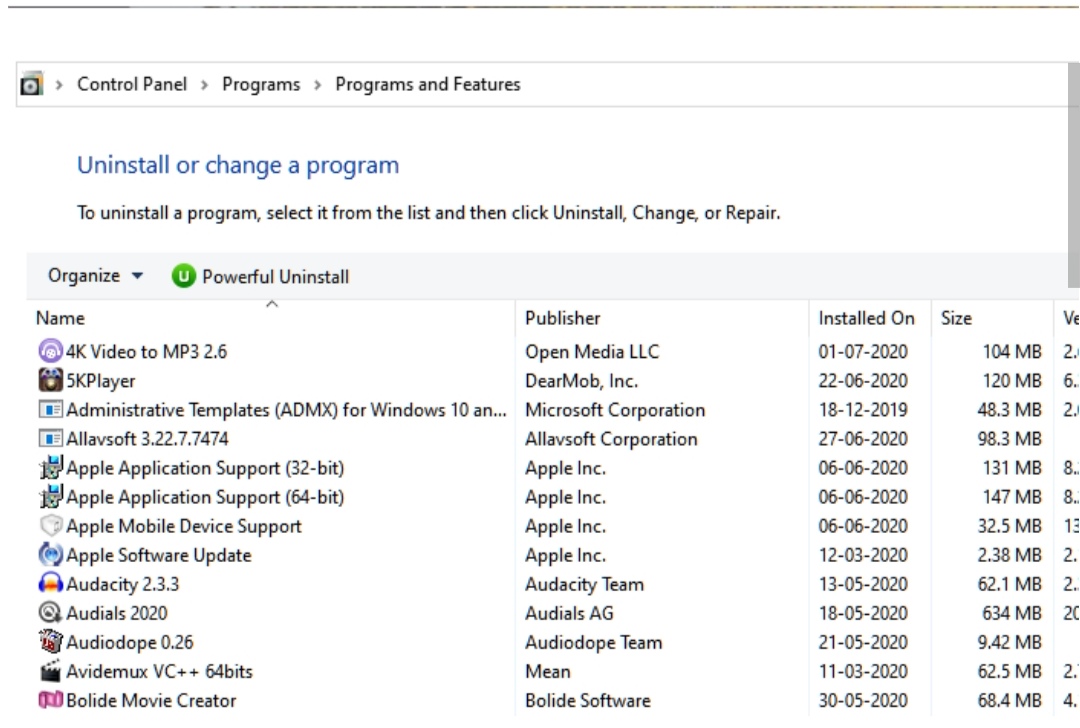The width and height of the screenshot is (1080, 728).
Task: Sort programs by Size column header
Action: point(956,318)
